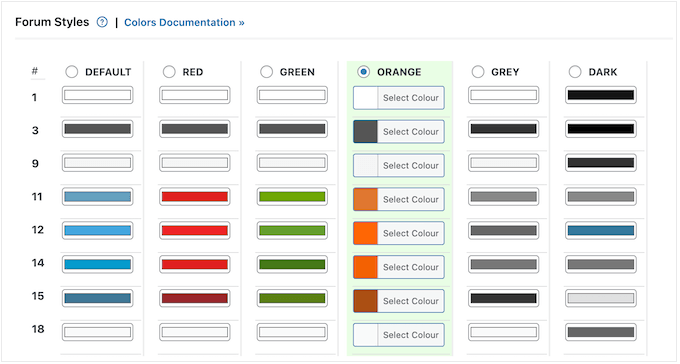Click the Default column row 3 grey color field

98,129
